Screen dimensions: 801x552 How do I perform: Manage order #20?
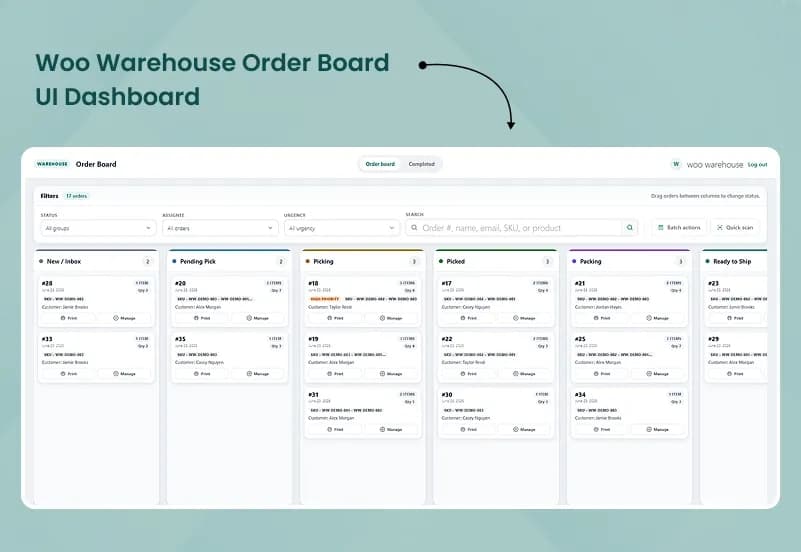[257, 318]
